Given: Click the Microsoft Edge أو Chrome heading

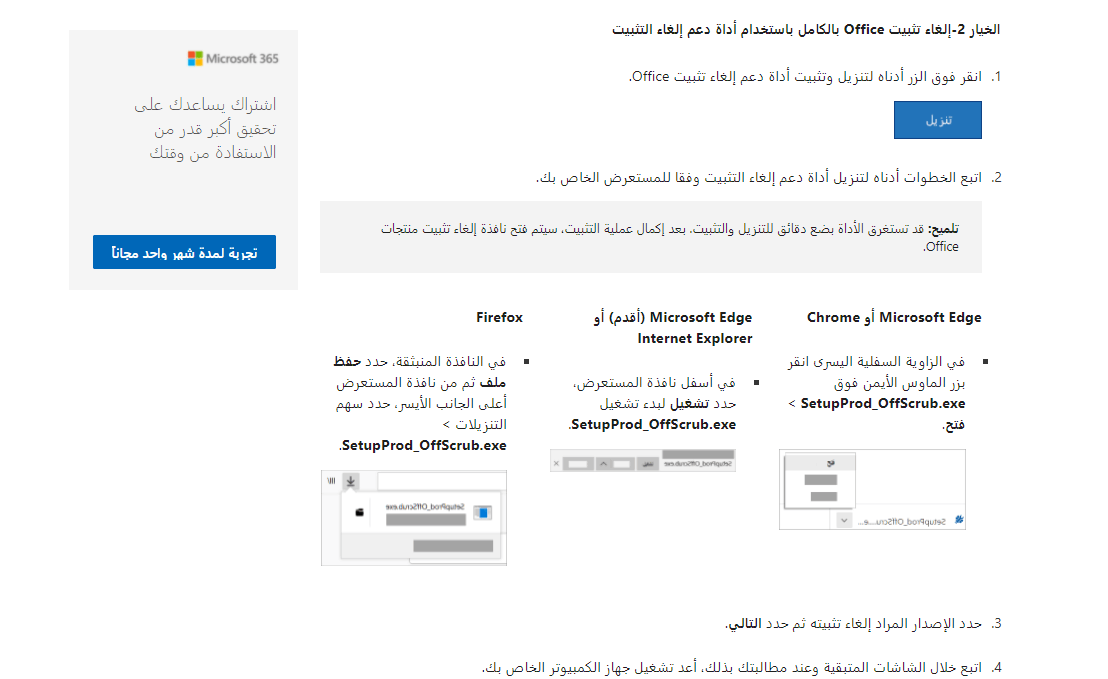Looking at the screenshot, I should 894,318.
